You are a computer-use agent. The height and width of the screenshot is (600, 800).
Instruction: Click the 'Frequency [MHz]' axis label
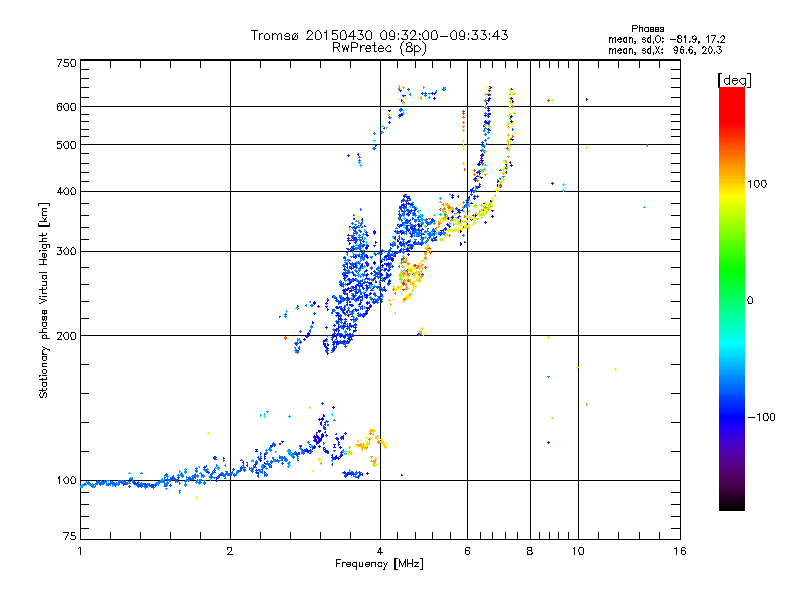(379, 564)
